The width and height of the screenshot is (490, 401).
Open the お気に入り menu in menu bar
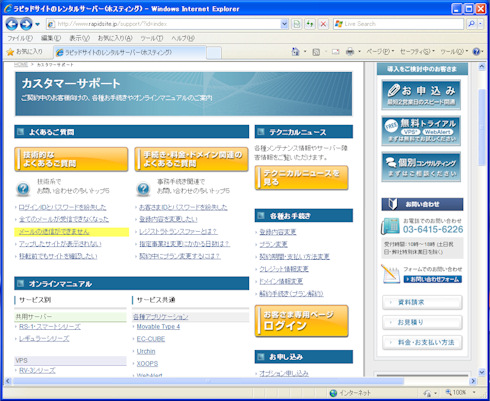[115, 38]
